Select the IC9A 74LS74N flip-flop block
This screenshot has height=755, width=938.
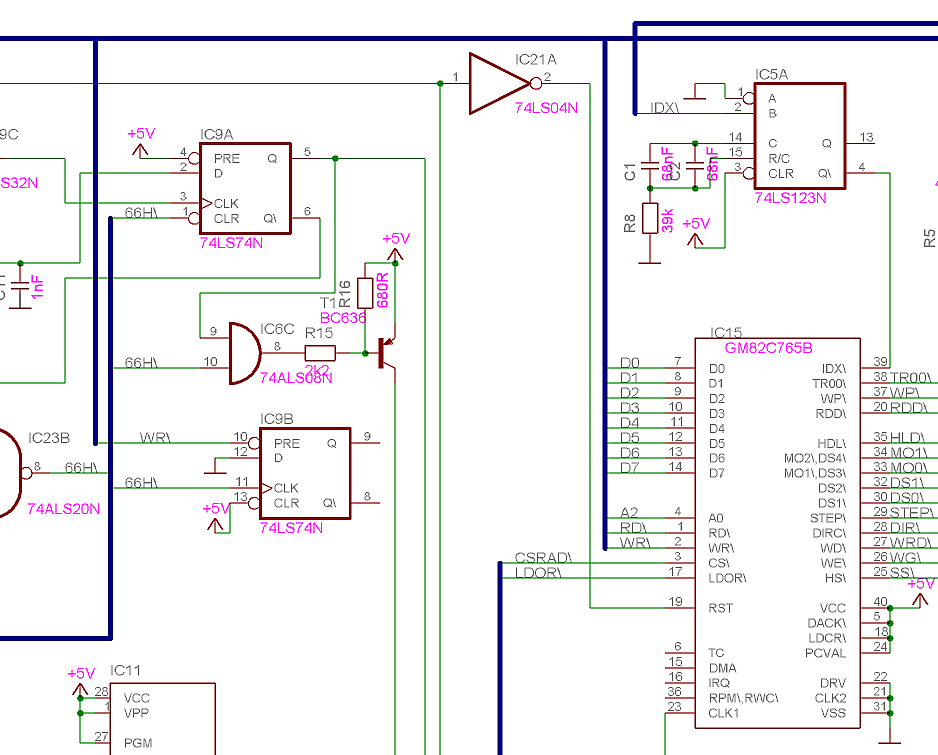[x=245, y=188]
